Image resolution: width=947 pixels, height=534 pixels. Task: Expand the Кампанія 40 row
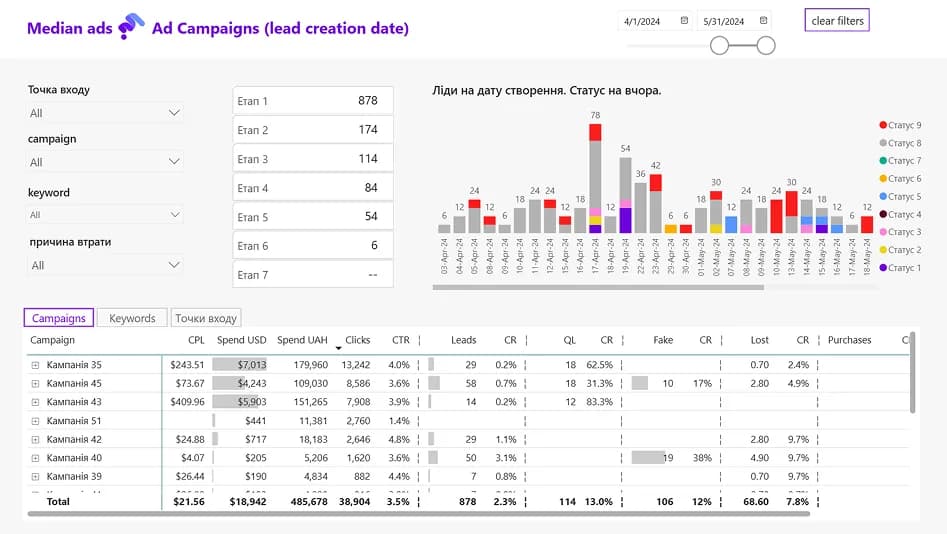point(35,458)
